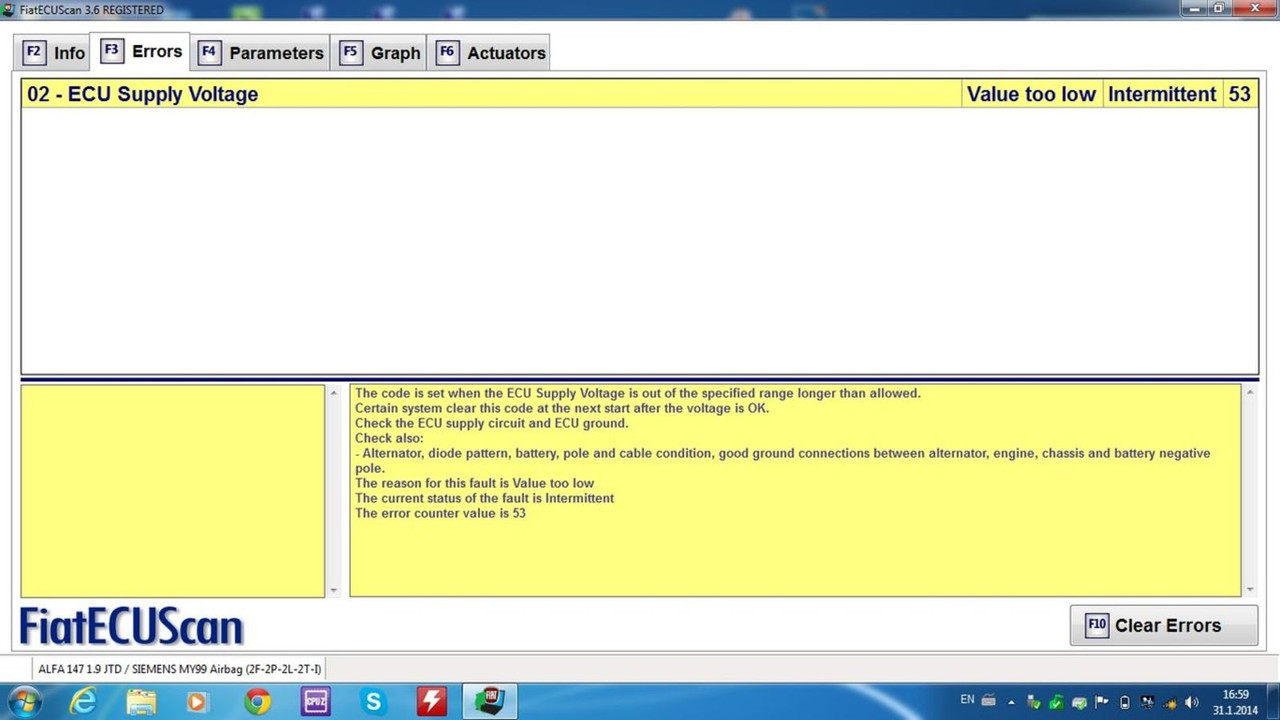Open the Windows Start menu
Viewport: 1280px width, 720px height.
click(x=25, y=702)
